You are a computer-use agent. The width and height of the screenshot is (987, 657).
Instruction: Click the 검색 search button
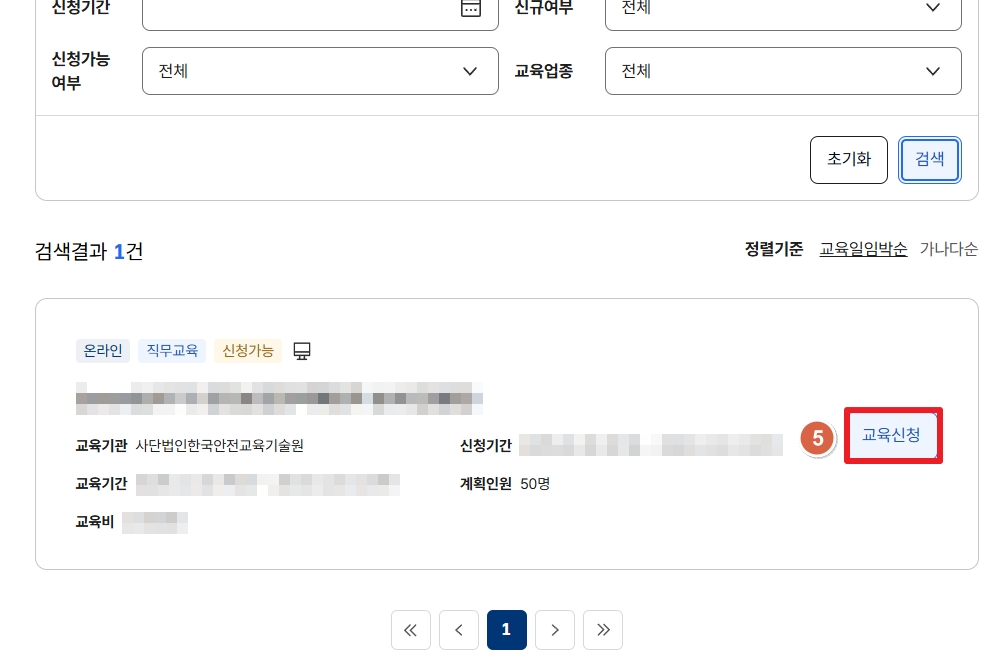click(930, 159)
